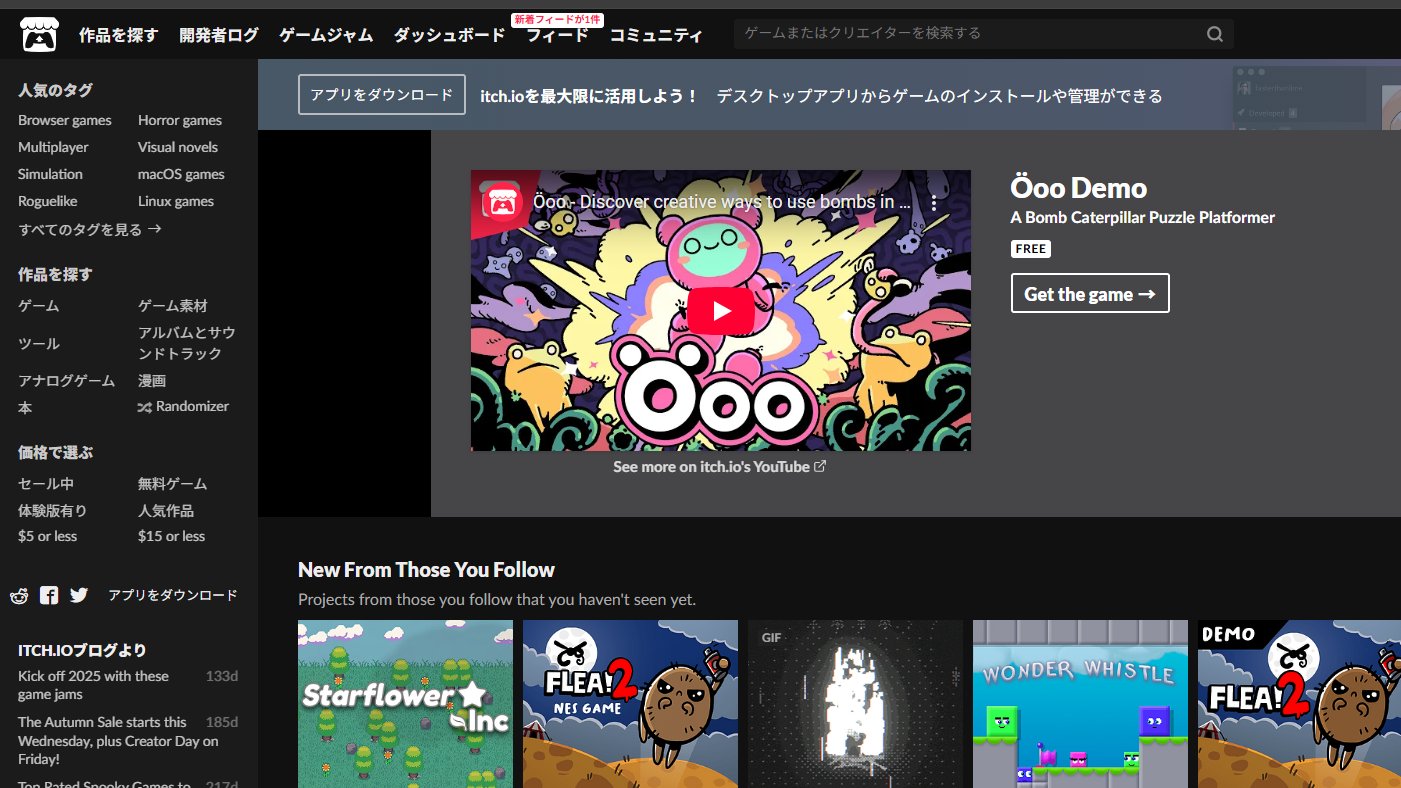The image size is (1401, 788).
Task: Click the 新着フィードが1件 notification badge
Action: (557, 19)
